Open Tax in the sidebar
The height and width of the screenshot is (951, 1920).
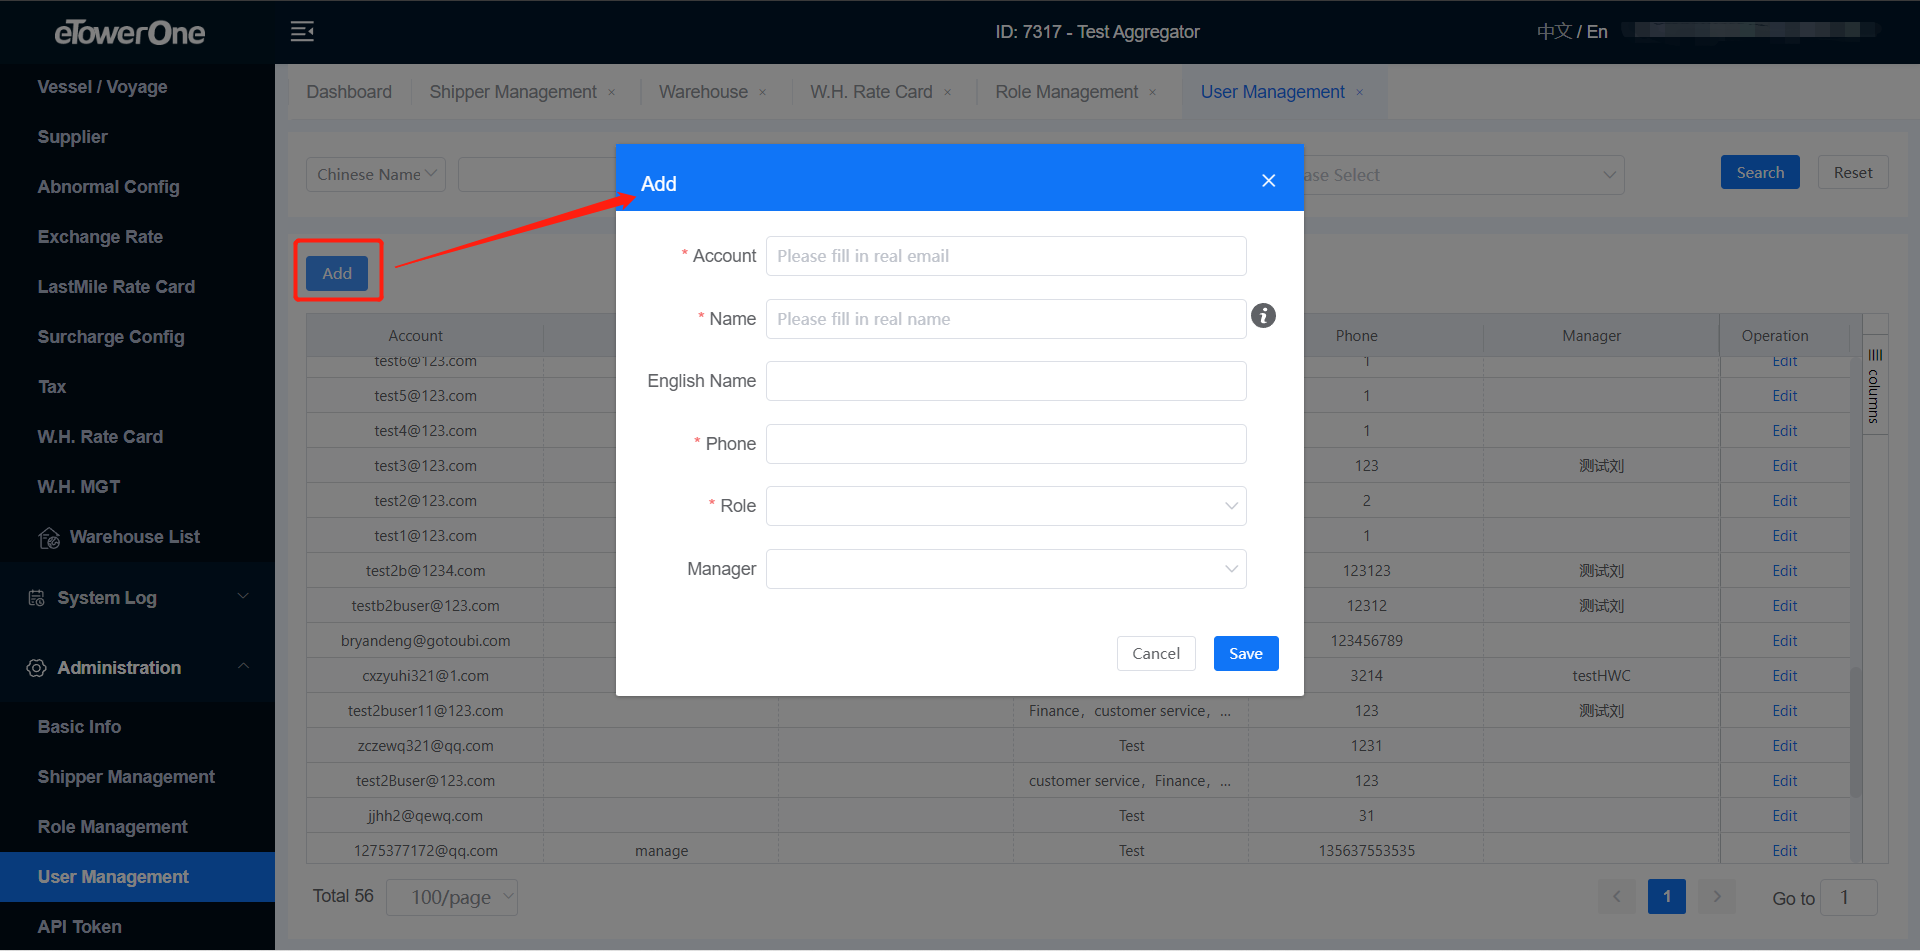tap(52, 387)
